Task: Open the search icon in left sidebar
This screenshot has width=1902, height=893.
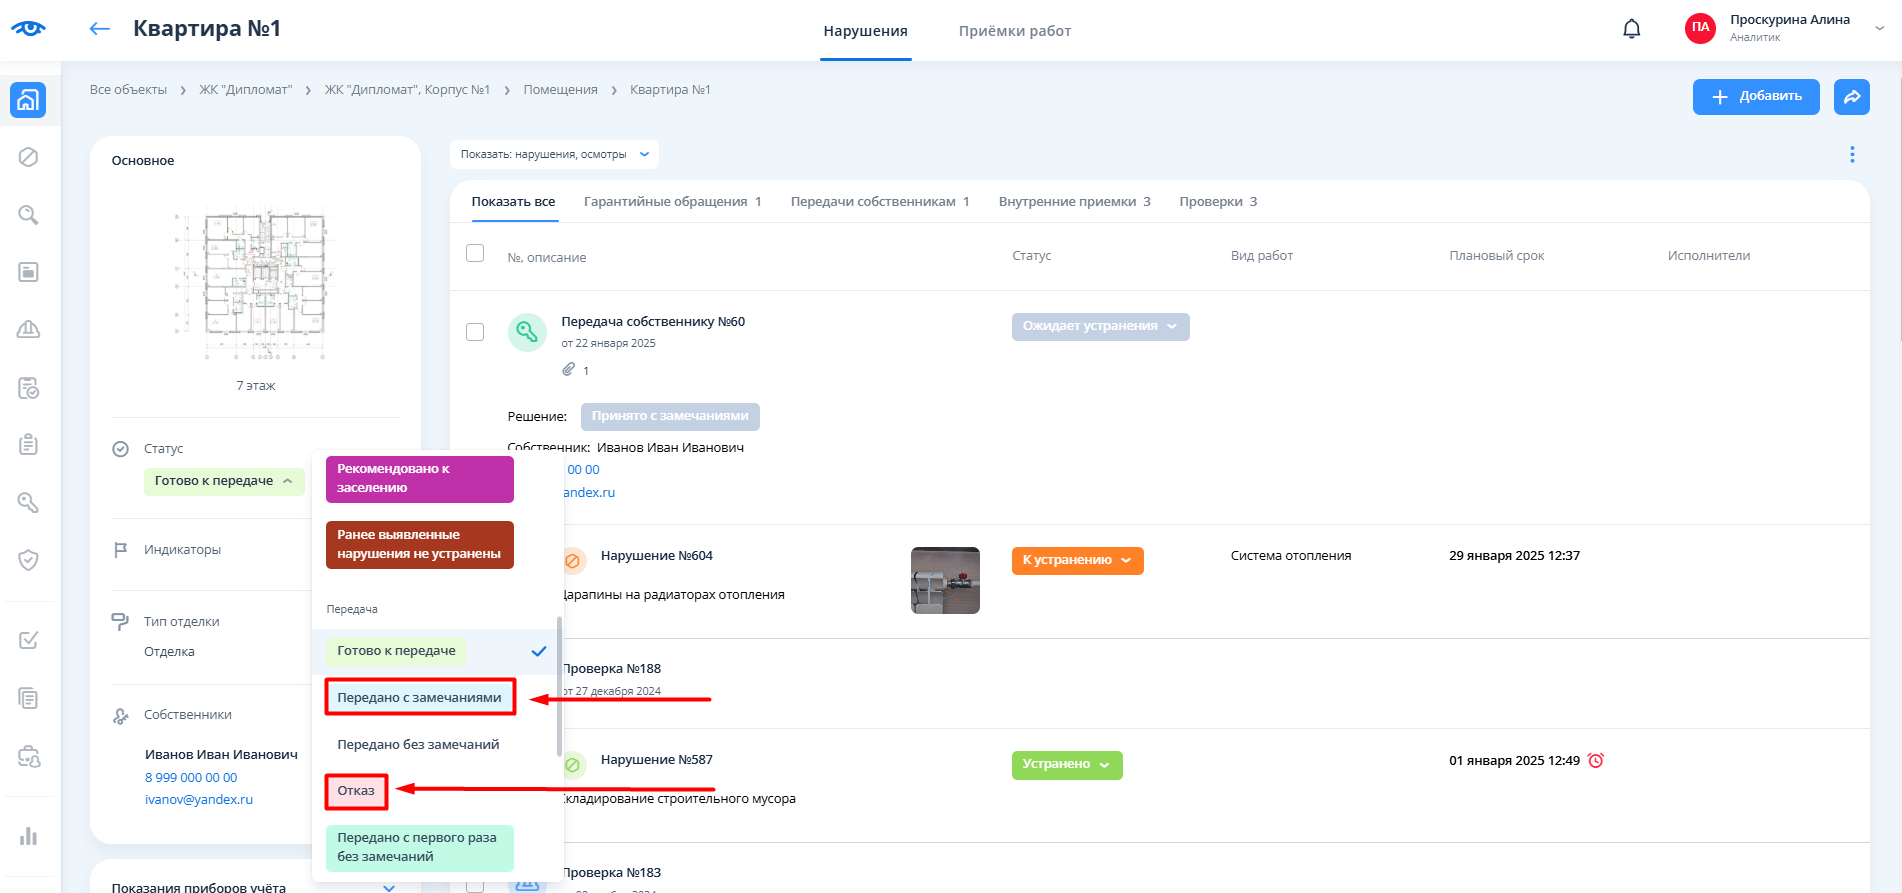Action: 28,215
